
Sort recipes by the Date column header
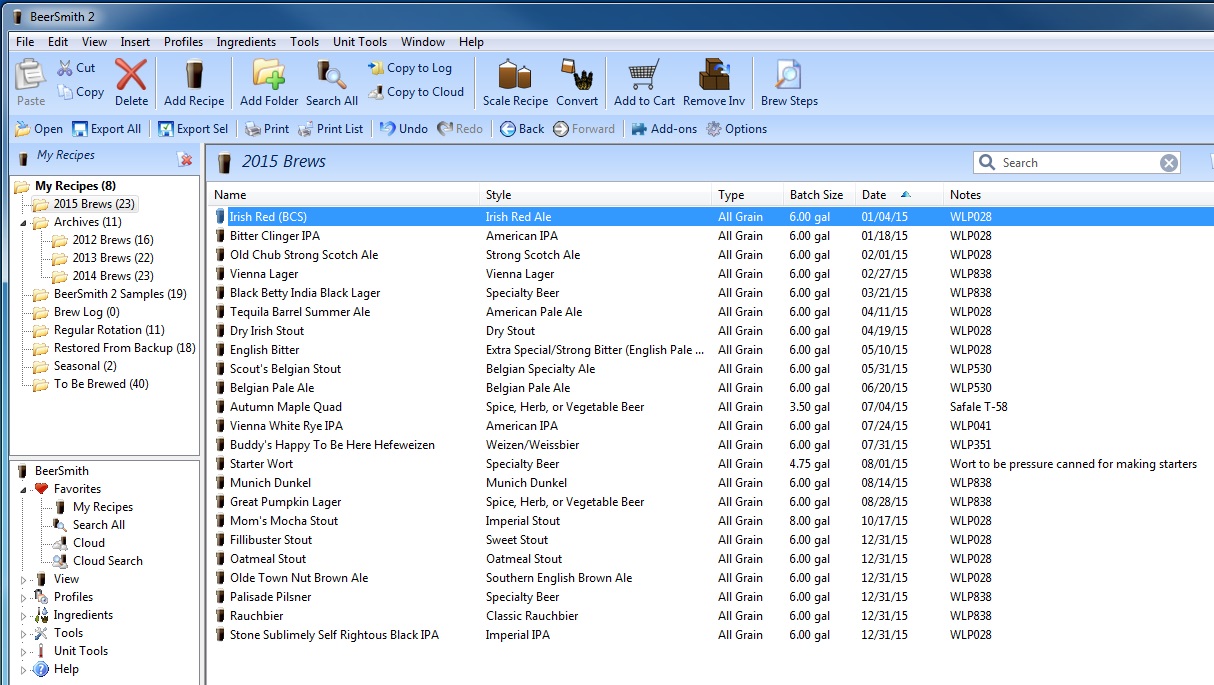(x=900, y=195)
